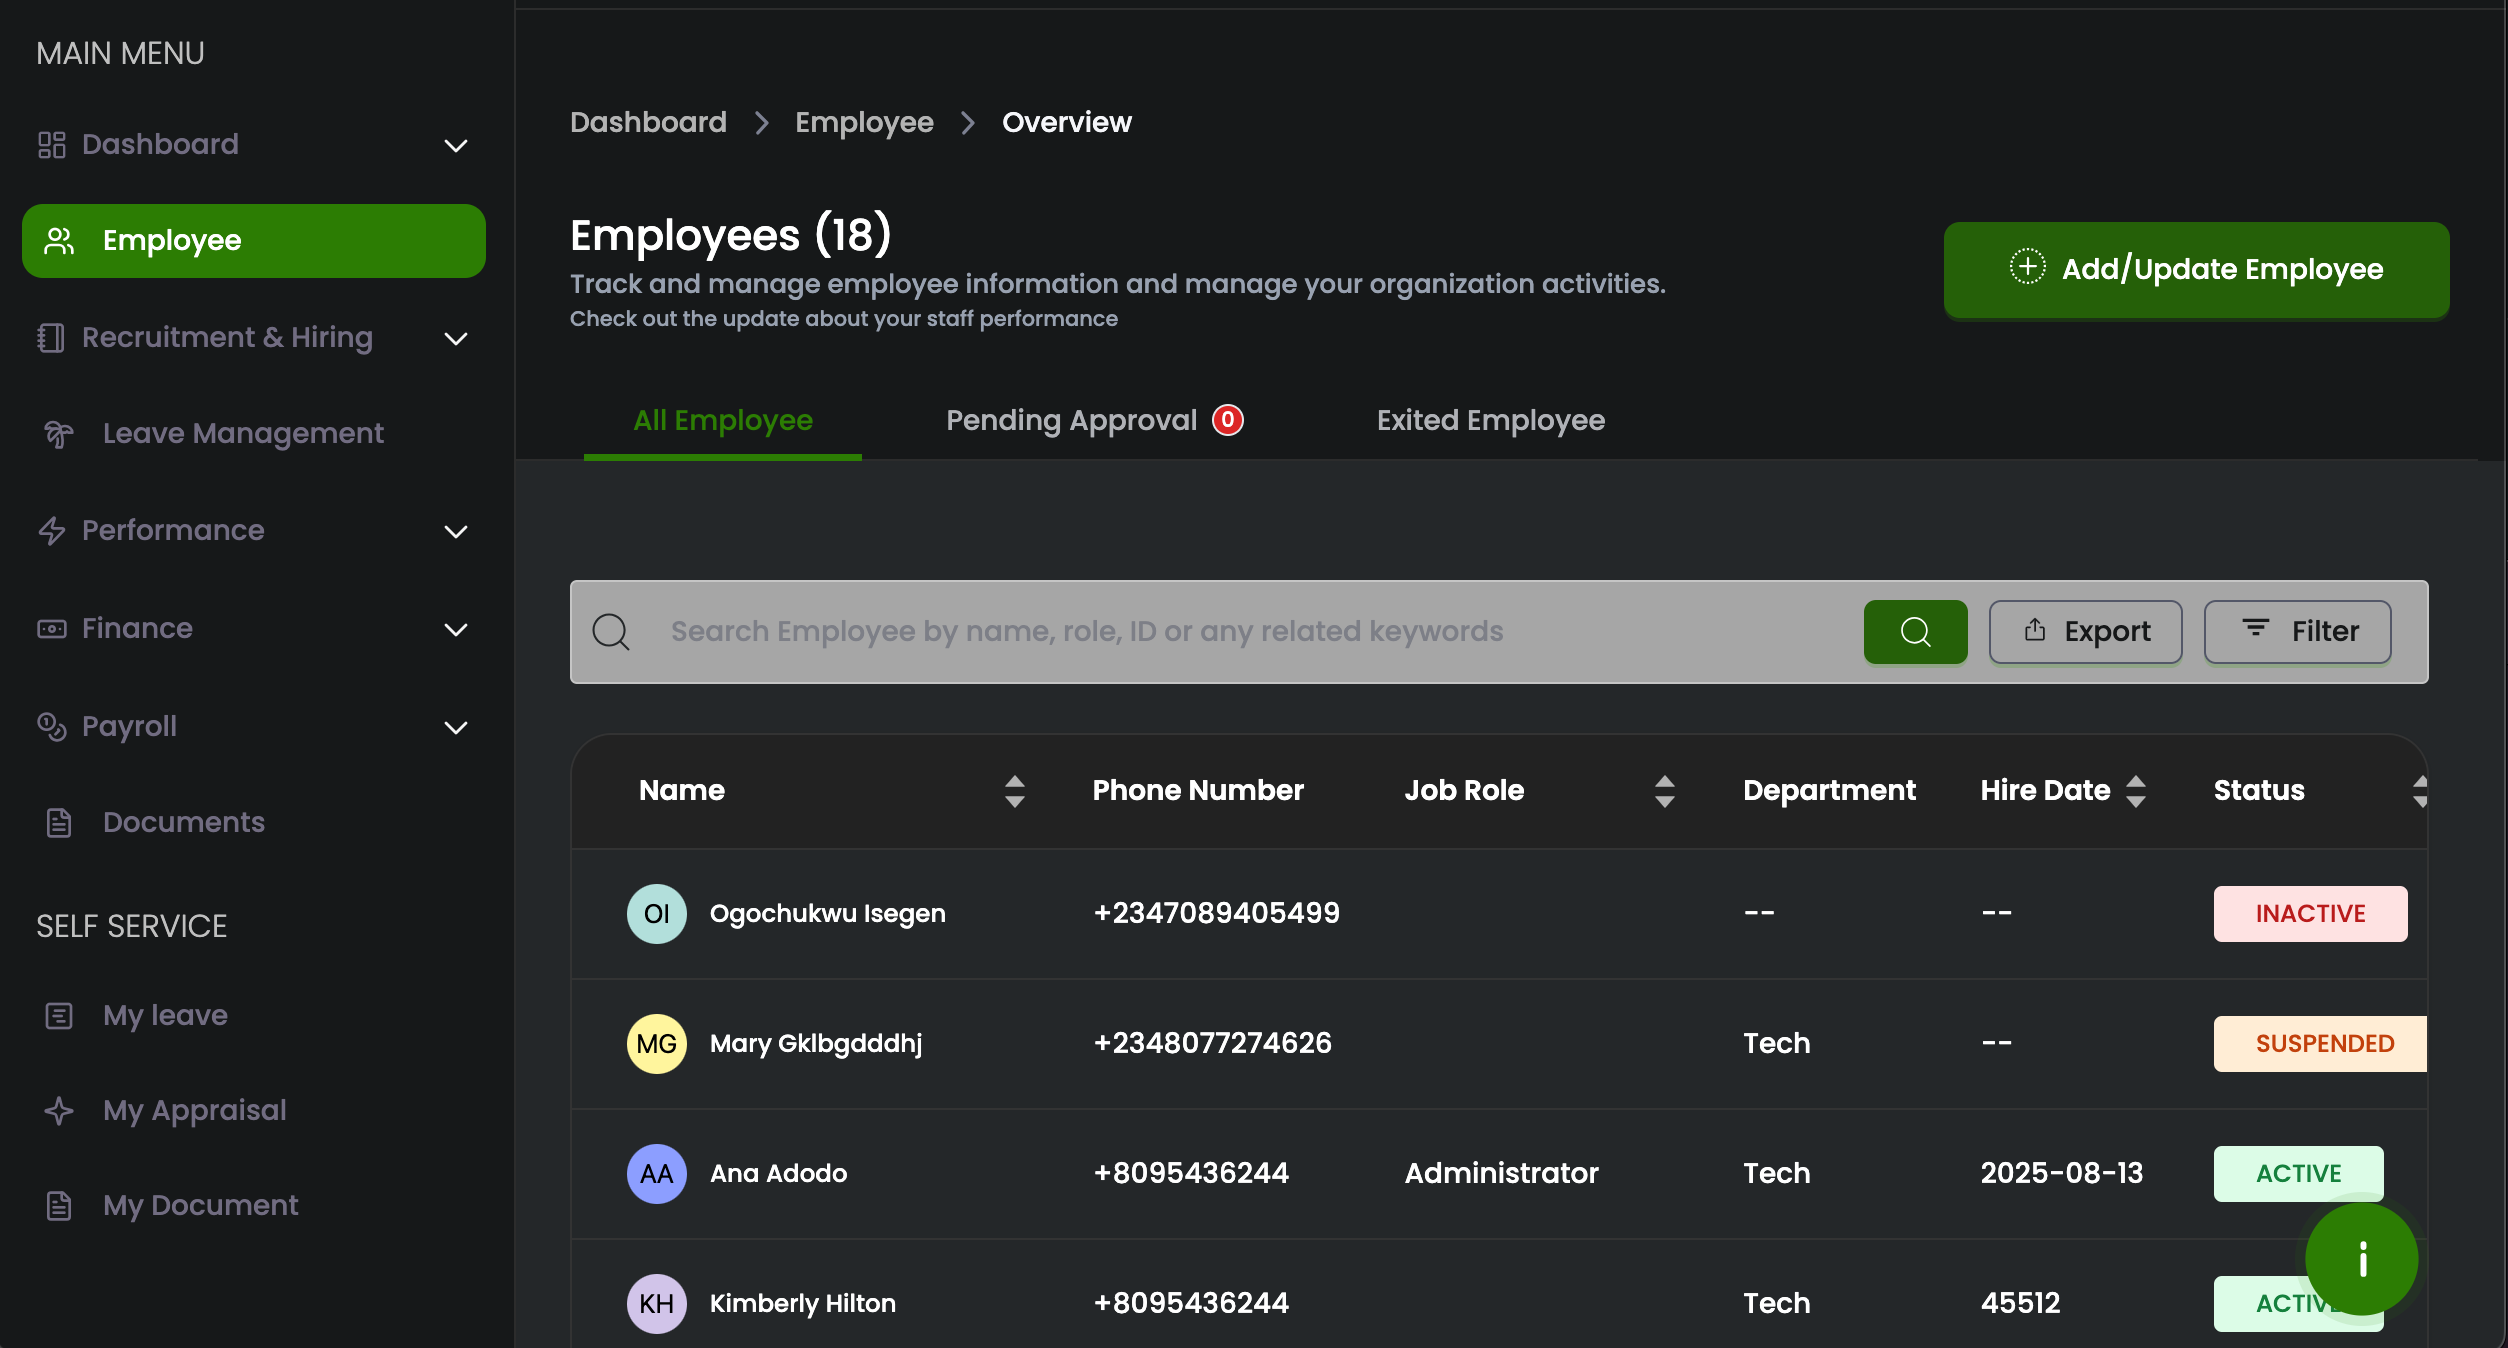This screenshot has width=2508, height=1348.
Task: Click Ogochukwu Isegen's OI avatar
Action: click(656, 913)
